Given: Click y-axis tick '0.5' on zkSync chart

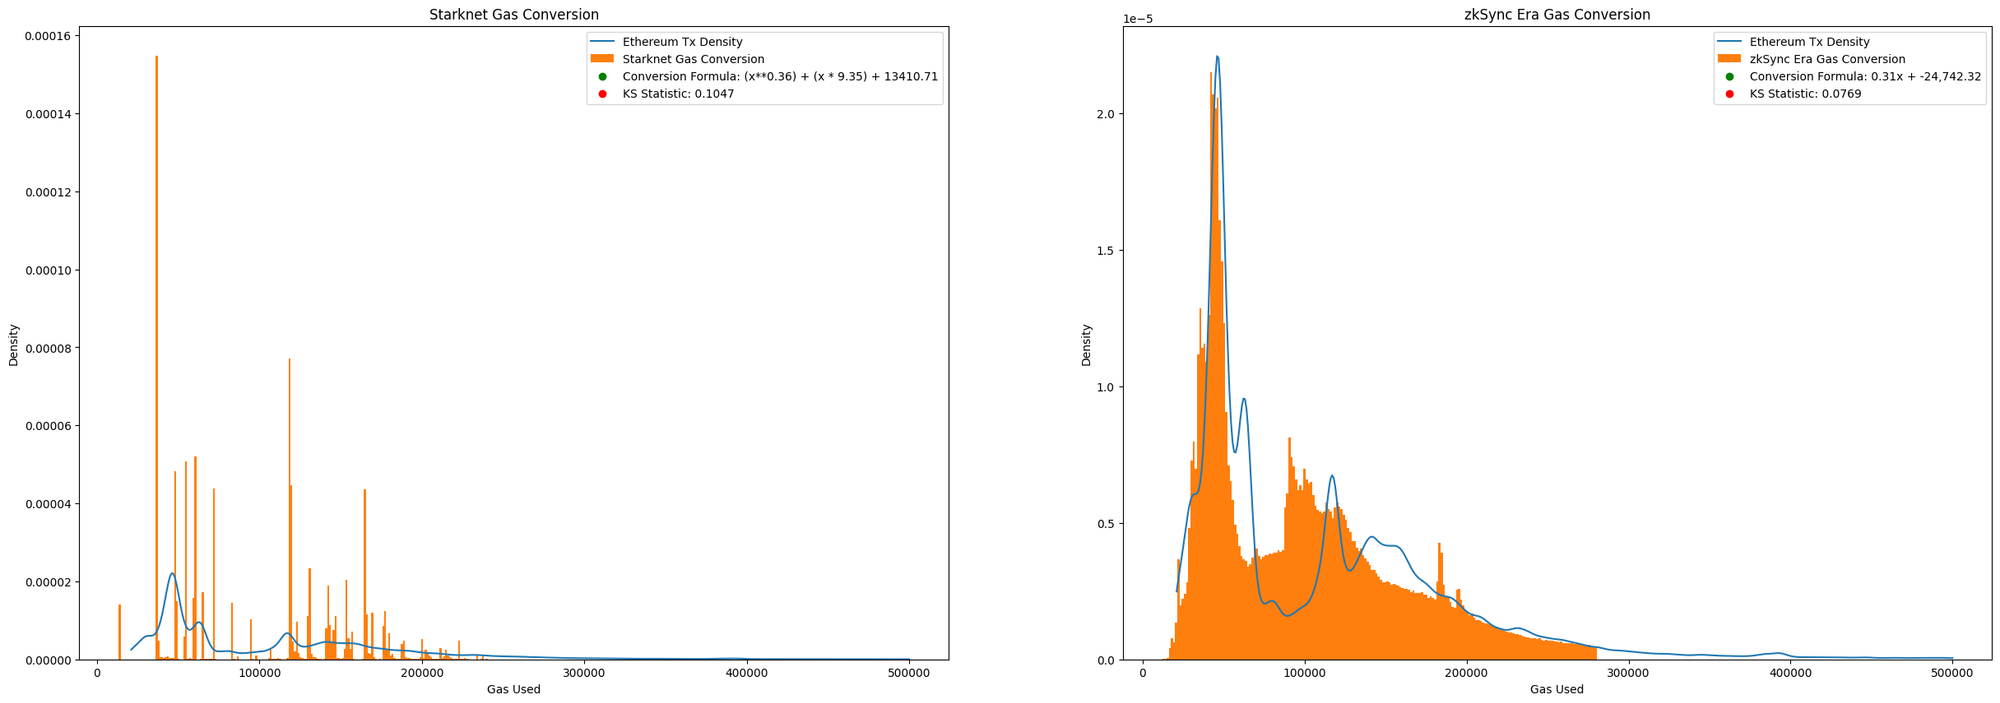Looking at the screenshot, I should tap(1105, 524).
